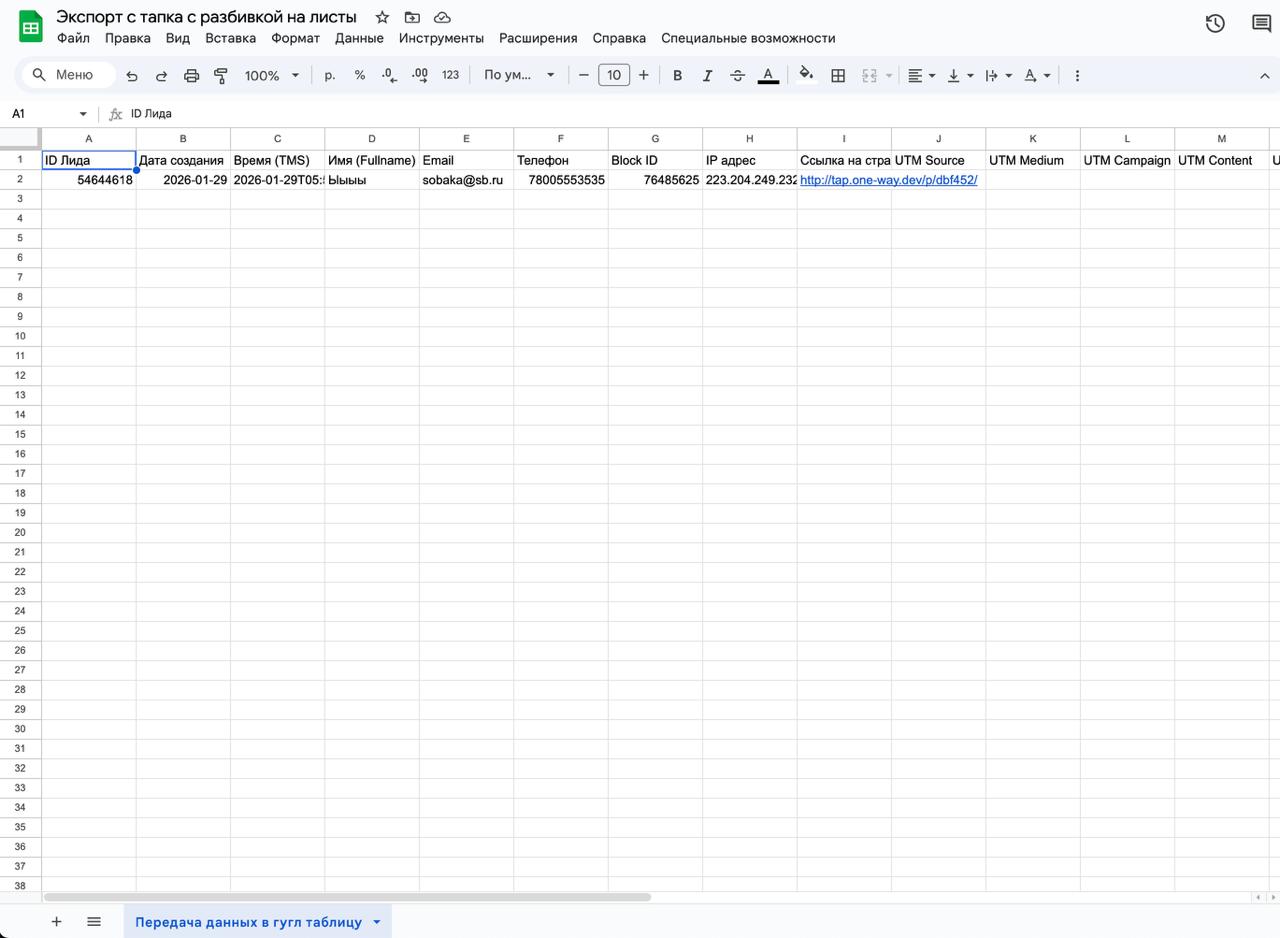Open the cell borders tool

click(838, 76)
